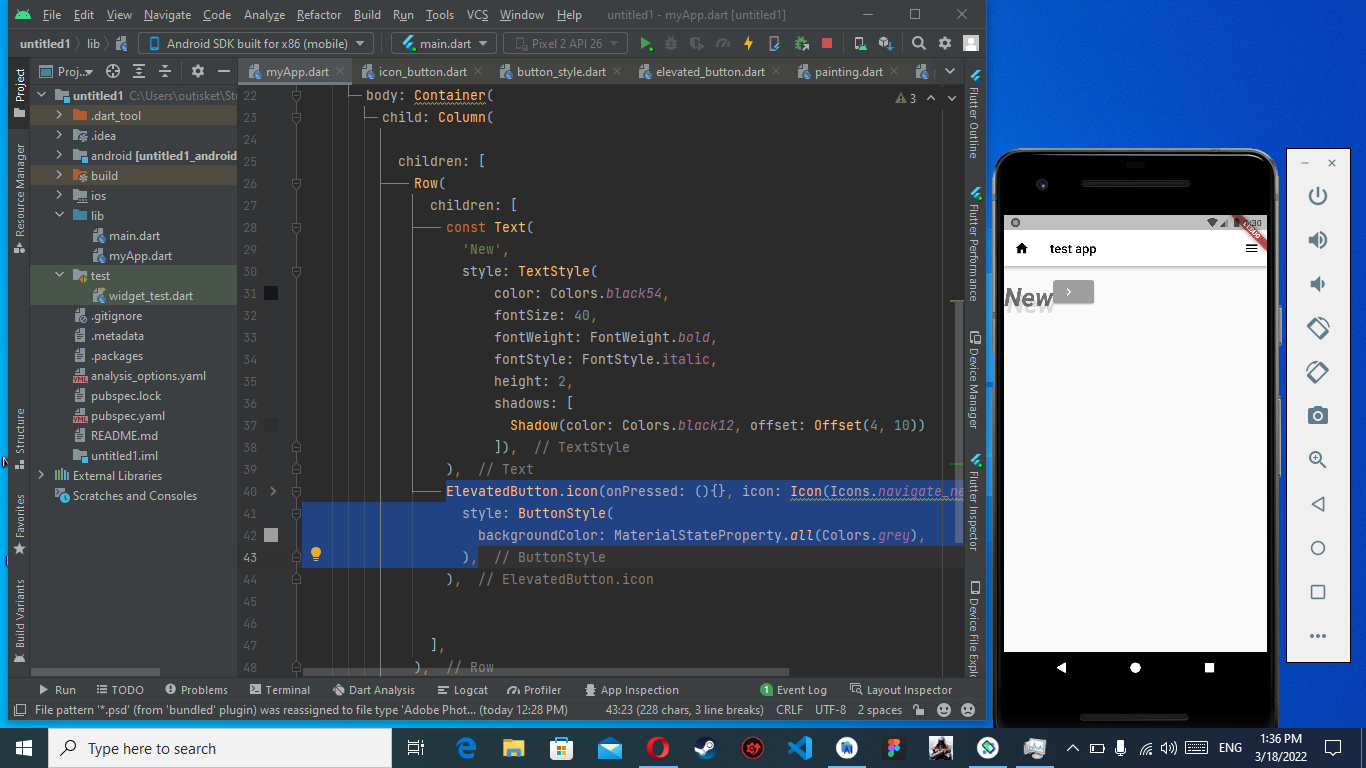Tap the hamburger menu in the test app
The image size is (1366, 768).
pos(1251,249)
